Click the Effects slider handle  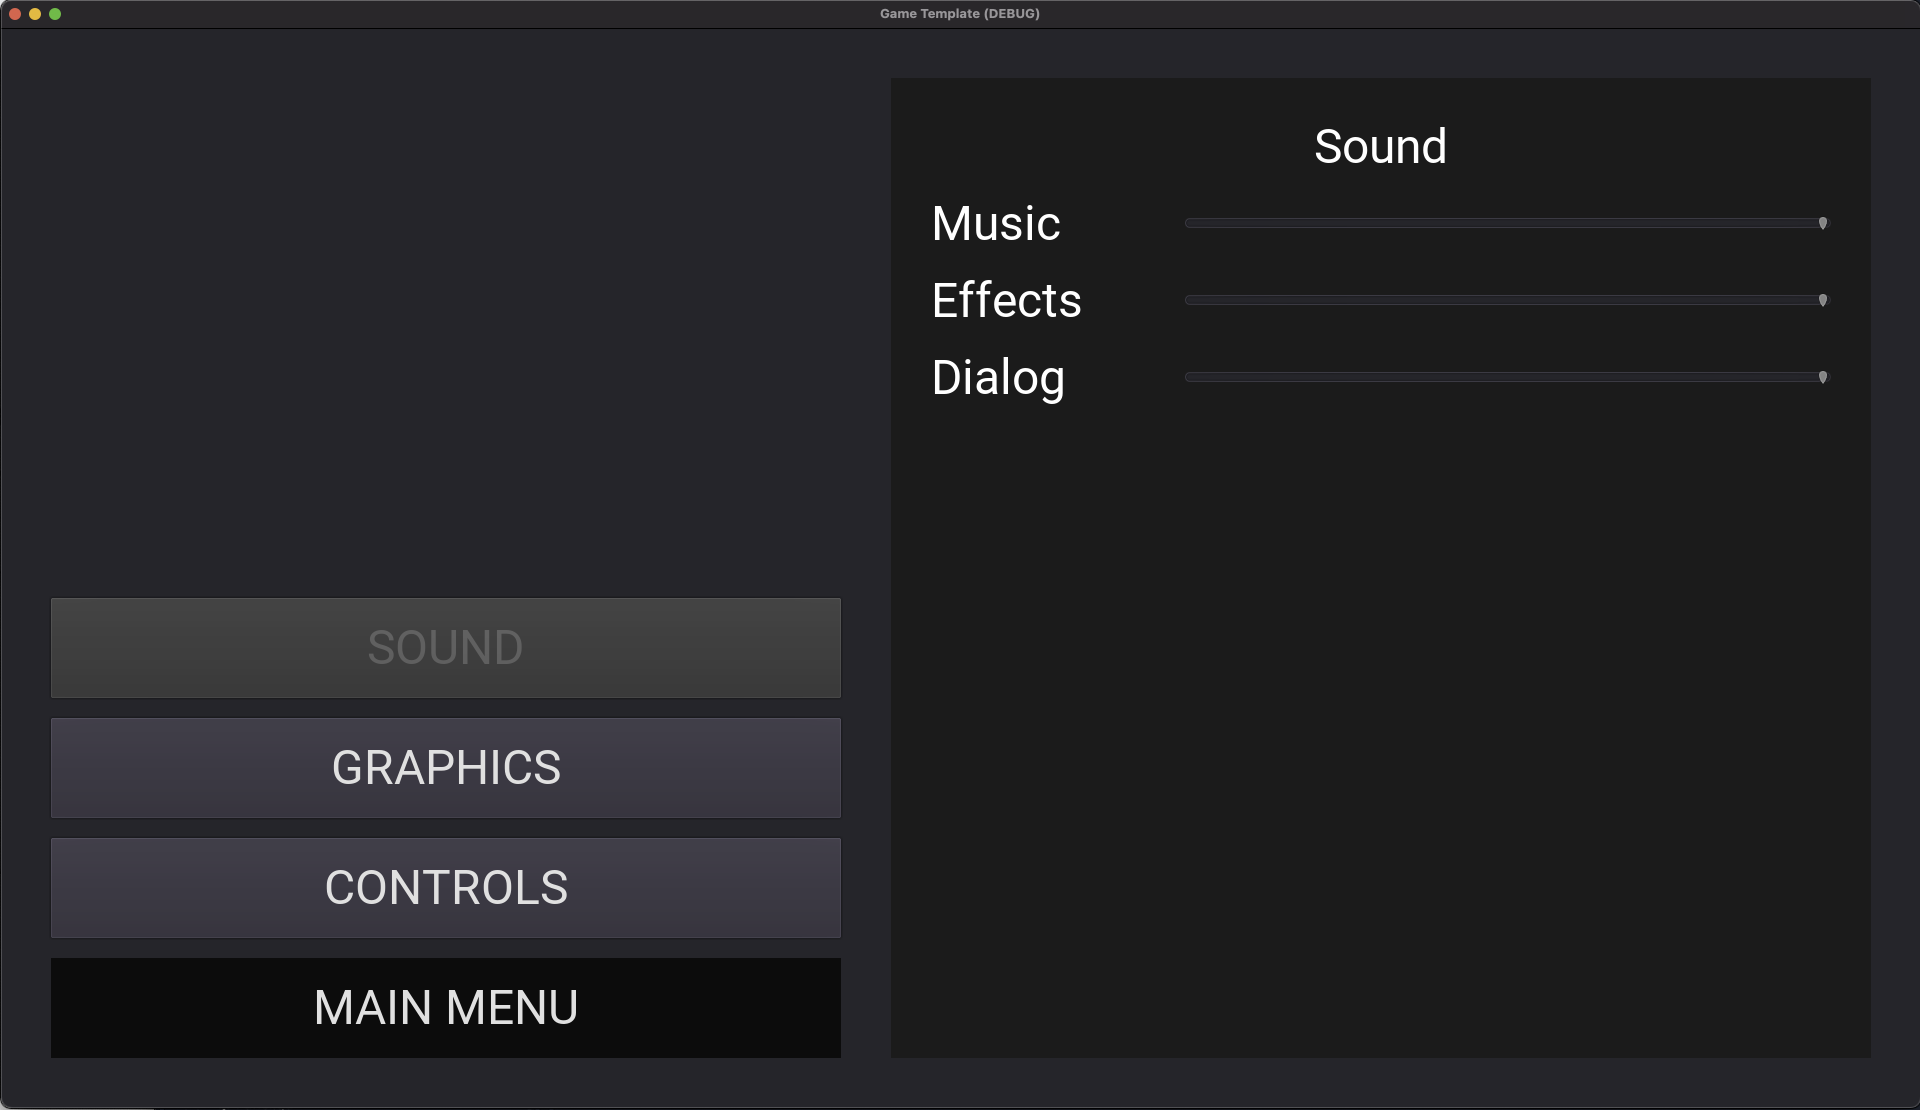click(x=1822, y=300)
